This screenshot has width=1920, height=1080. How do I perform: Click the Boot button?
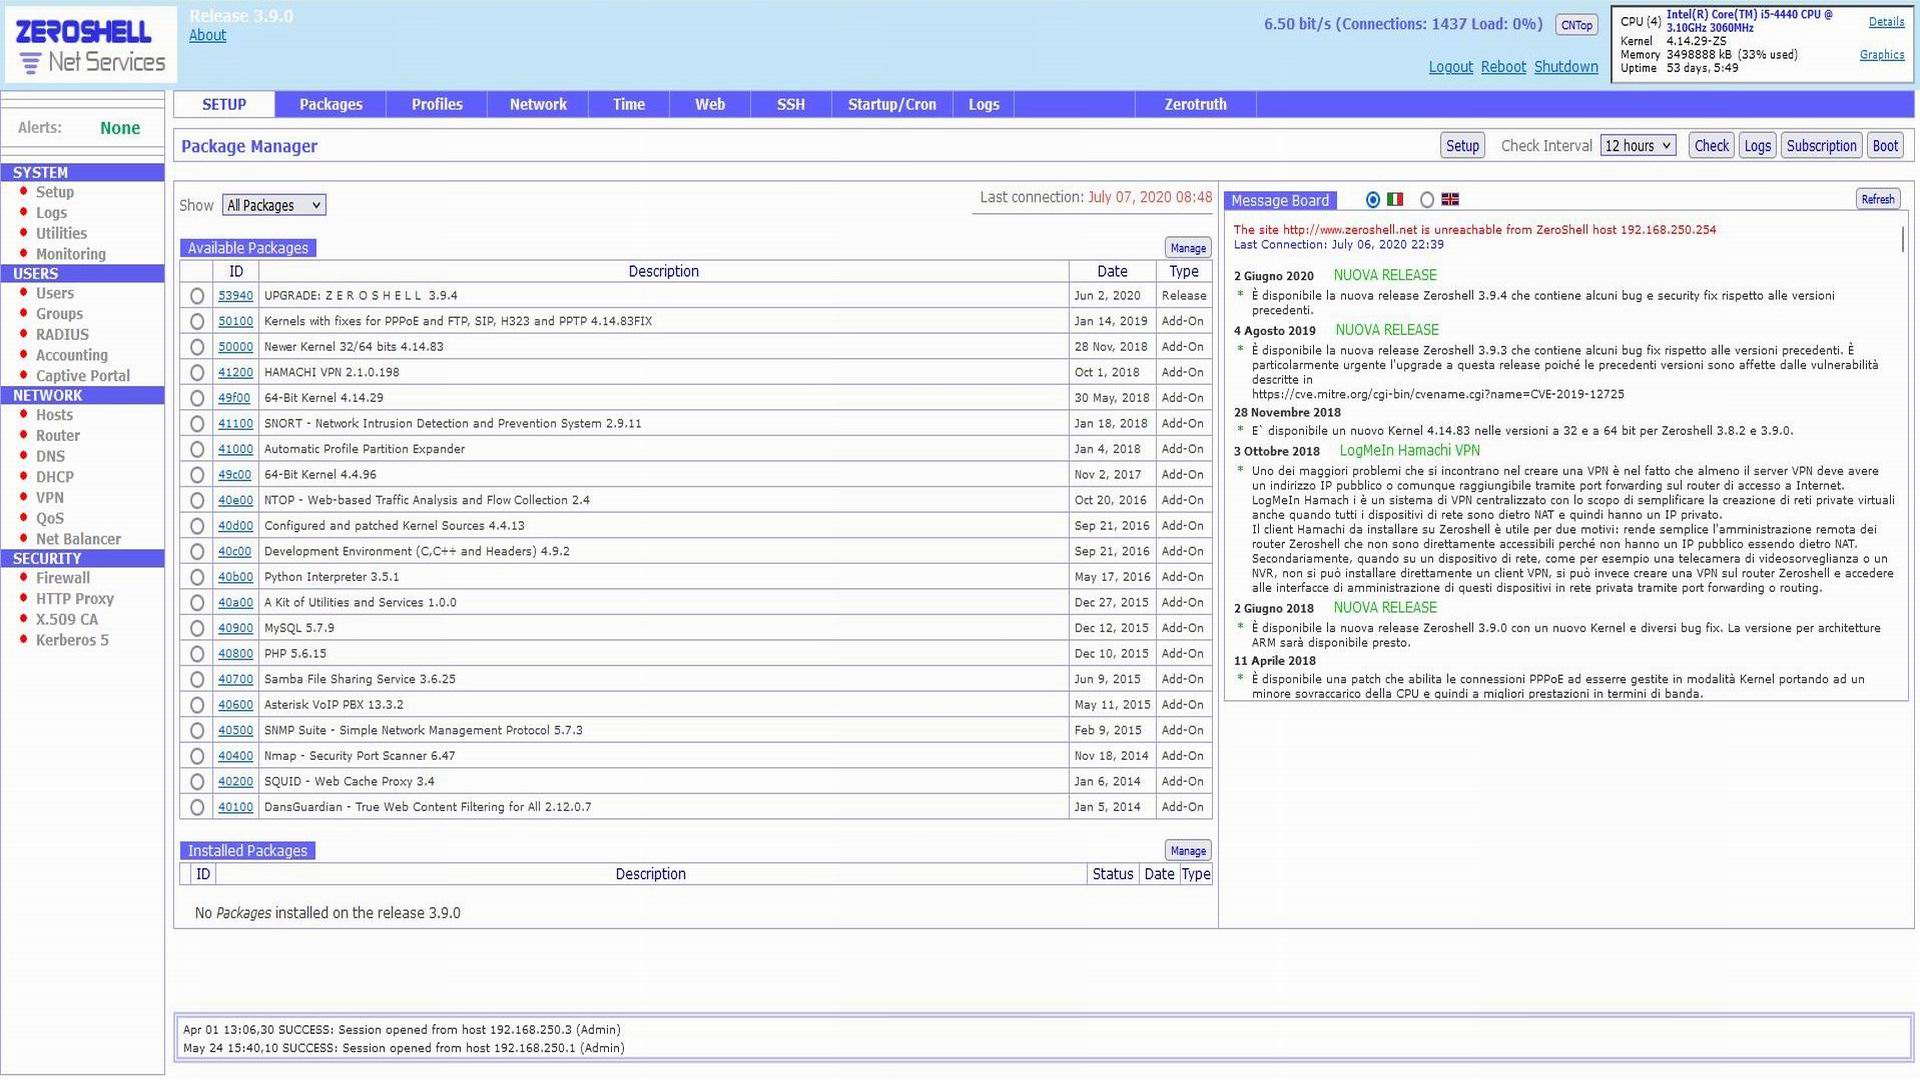point(1885,146)
